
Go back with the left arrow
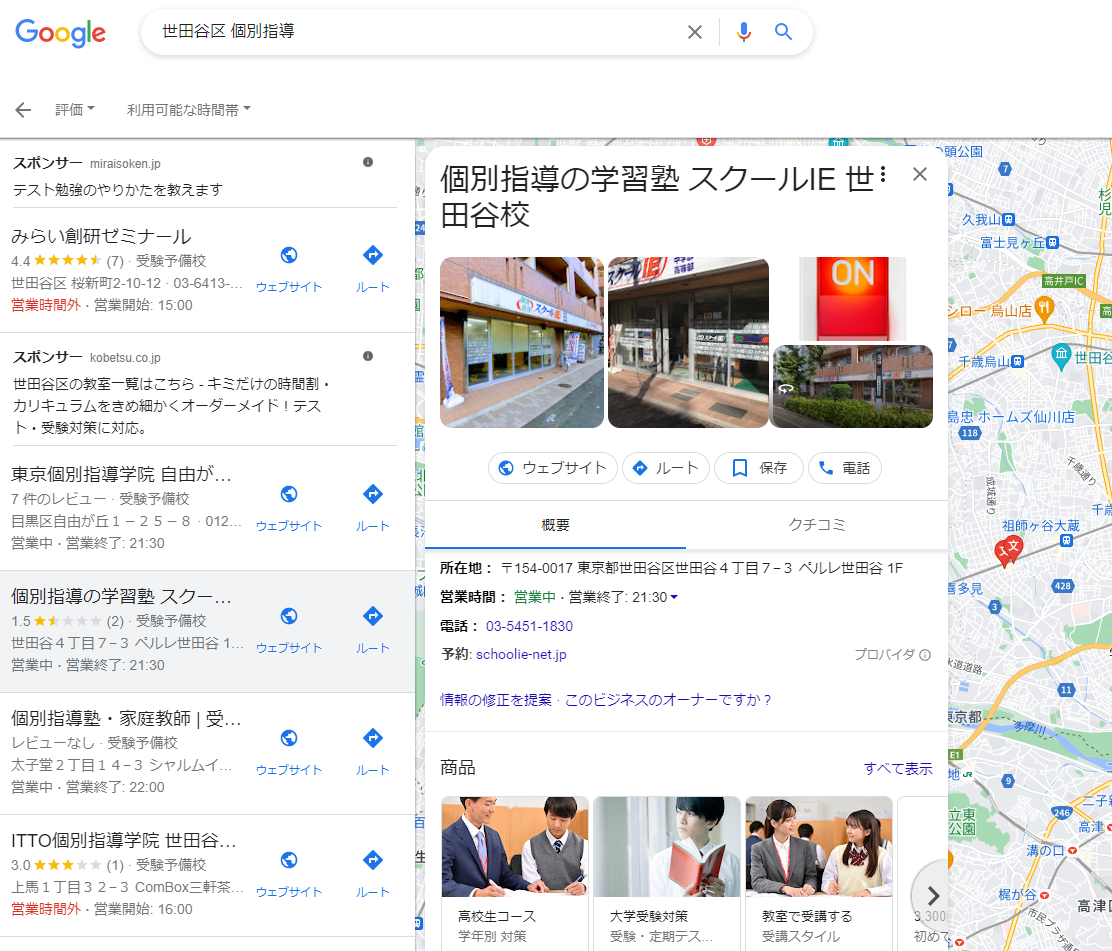point(23,109)
